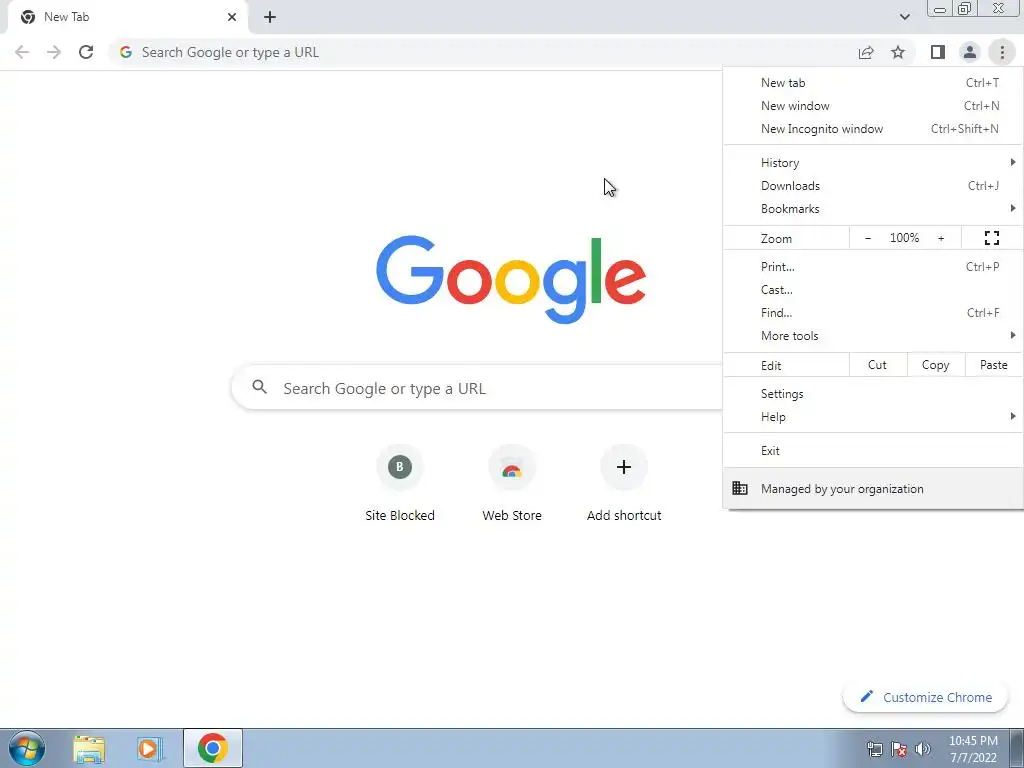Click the taskbar clock showing 10:45 PM

click(x=973, y=749)
